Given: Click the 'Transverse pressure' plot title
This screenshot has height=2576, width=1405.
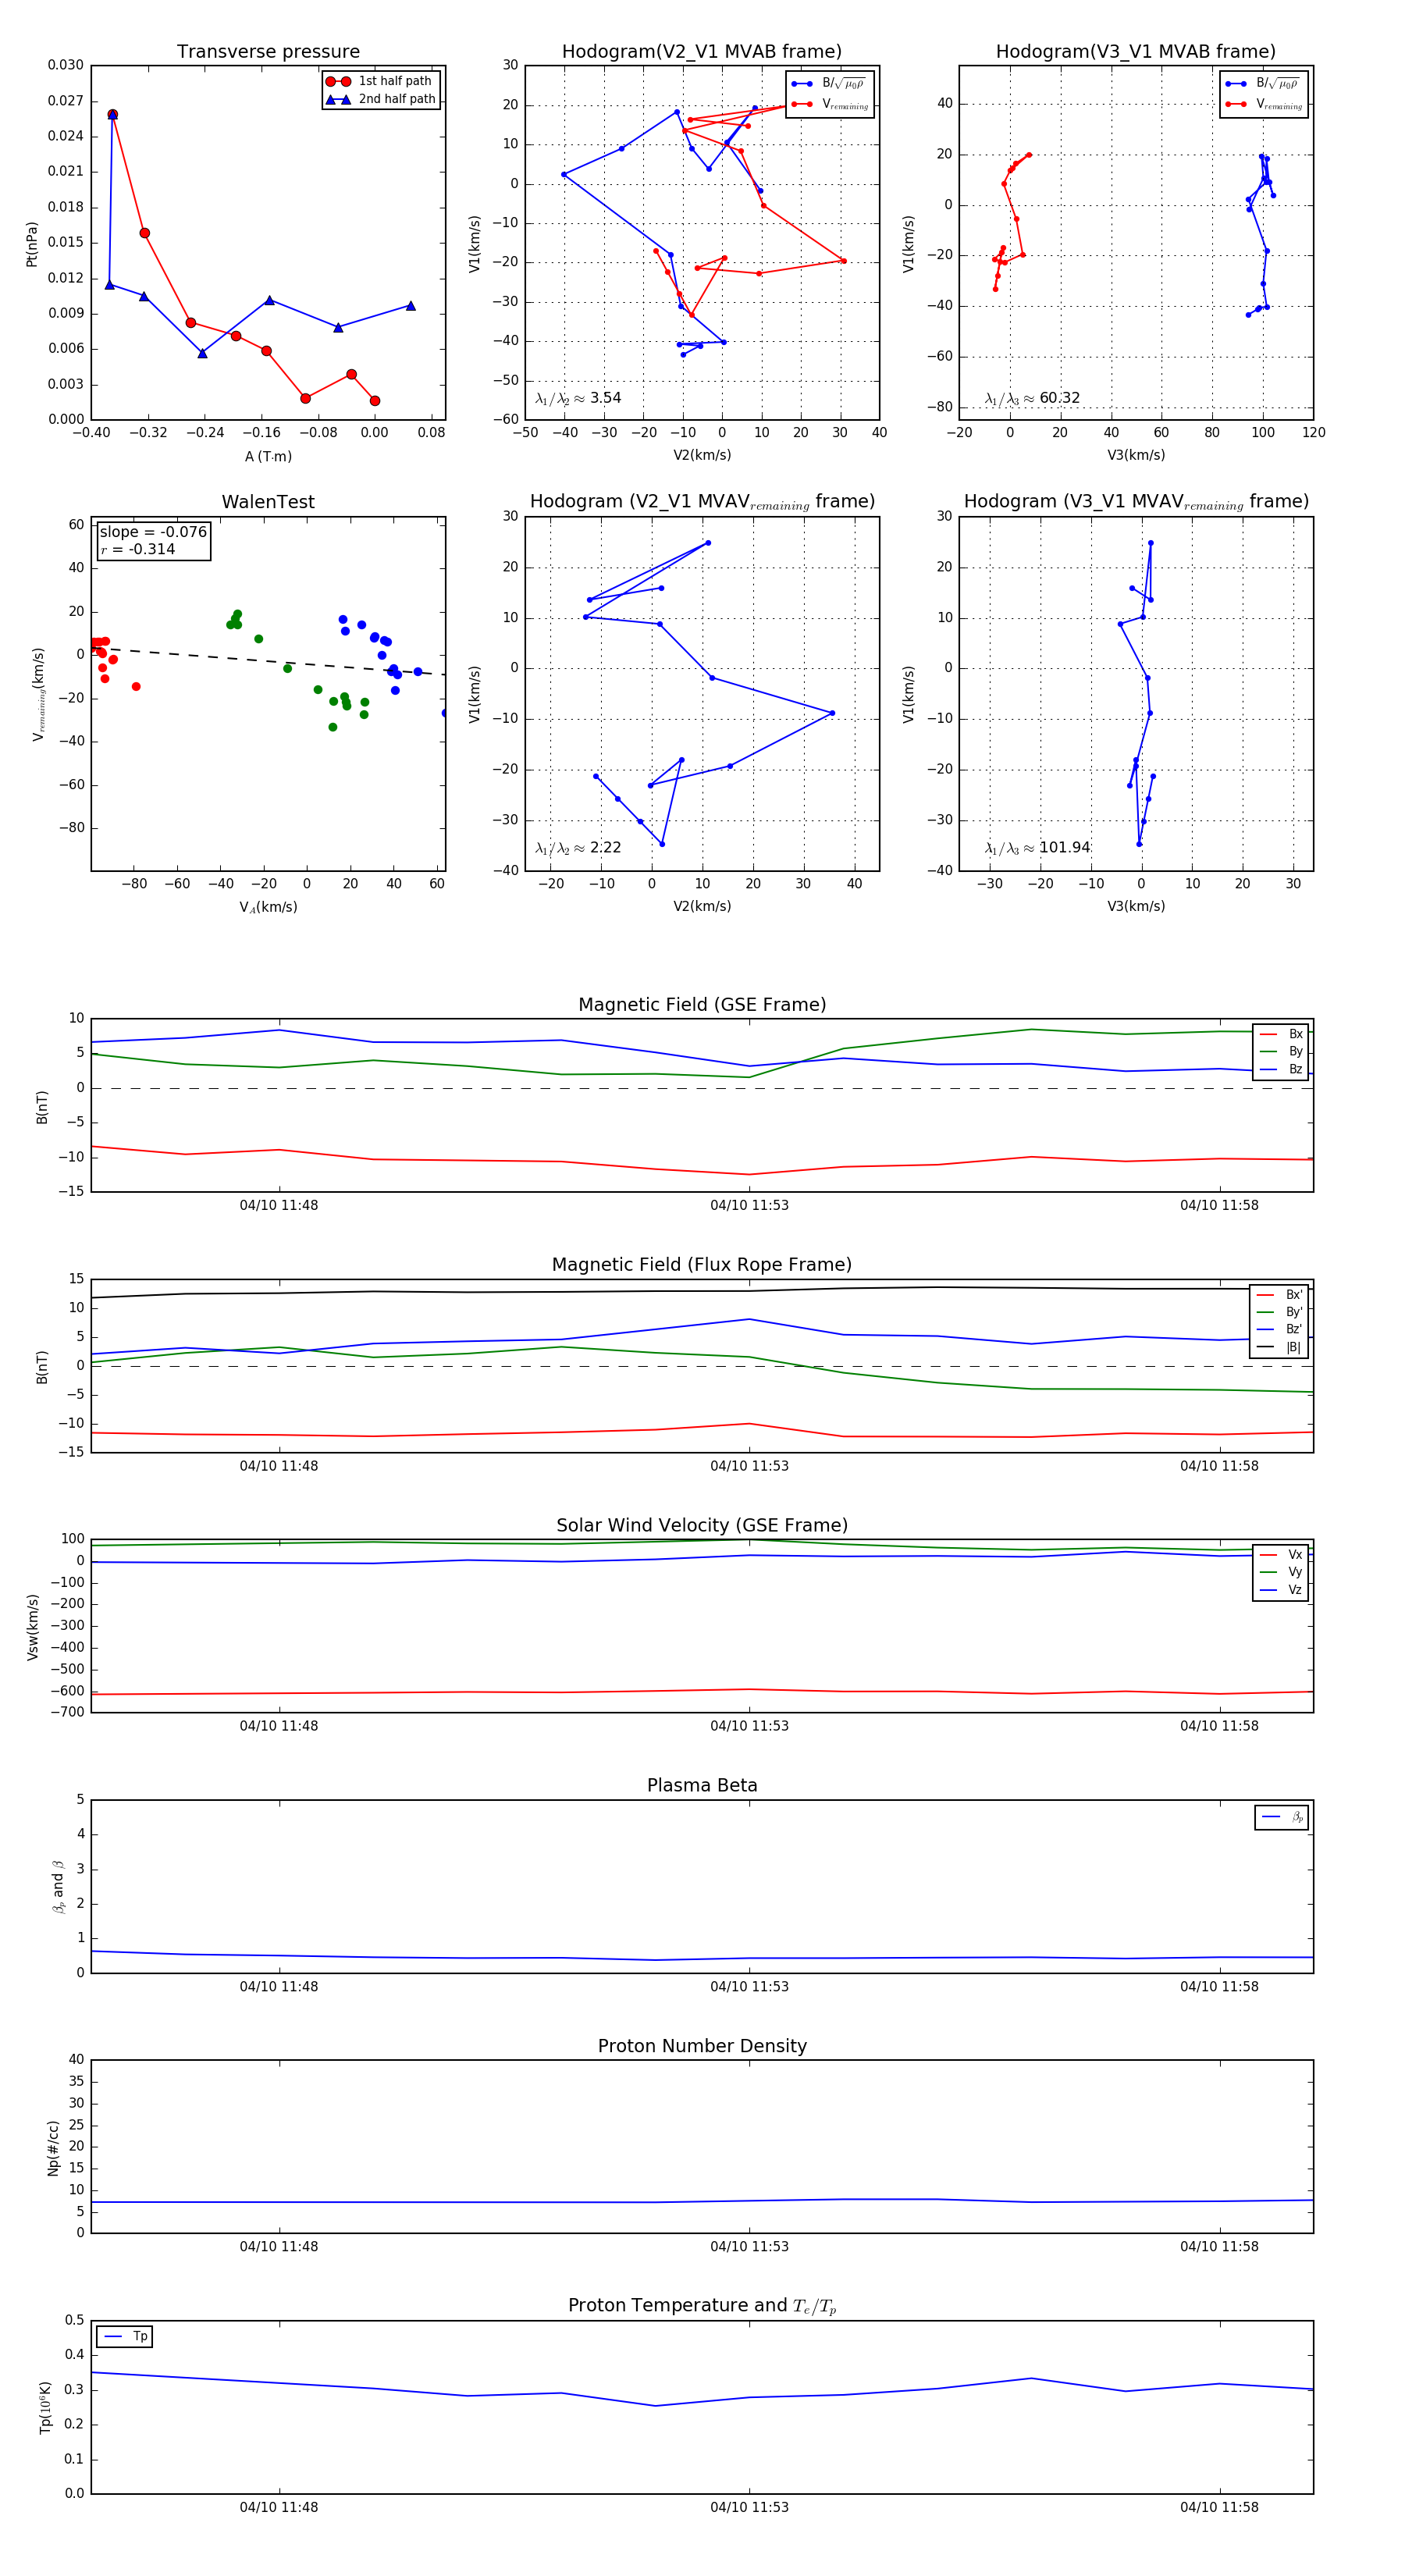Looking at the screenshot, I should 268,52.
